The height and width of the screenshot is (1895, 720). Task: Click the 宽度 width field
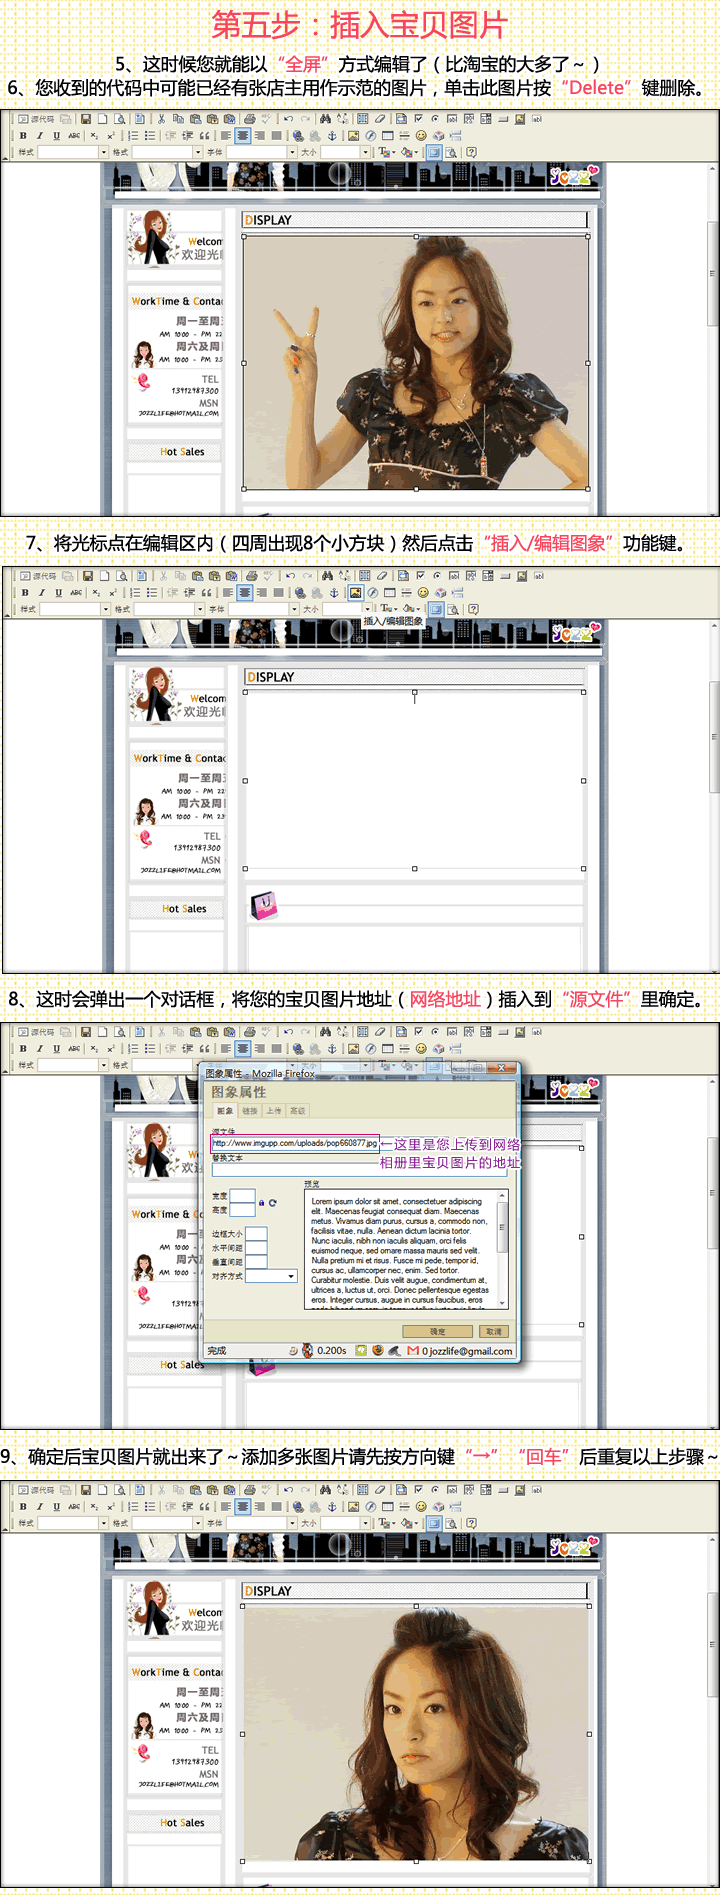point(243,1196)
